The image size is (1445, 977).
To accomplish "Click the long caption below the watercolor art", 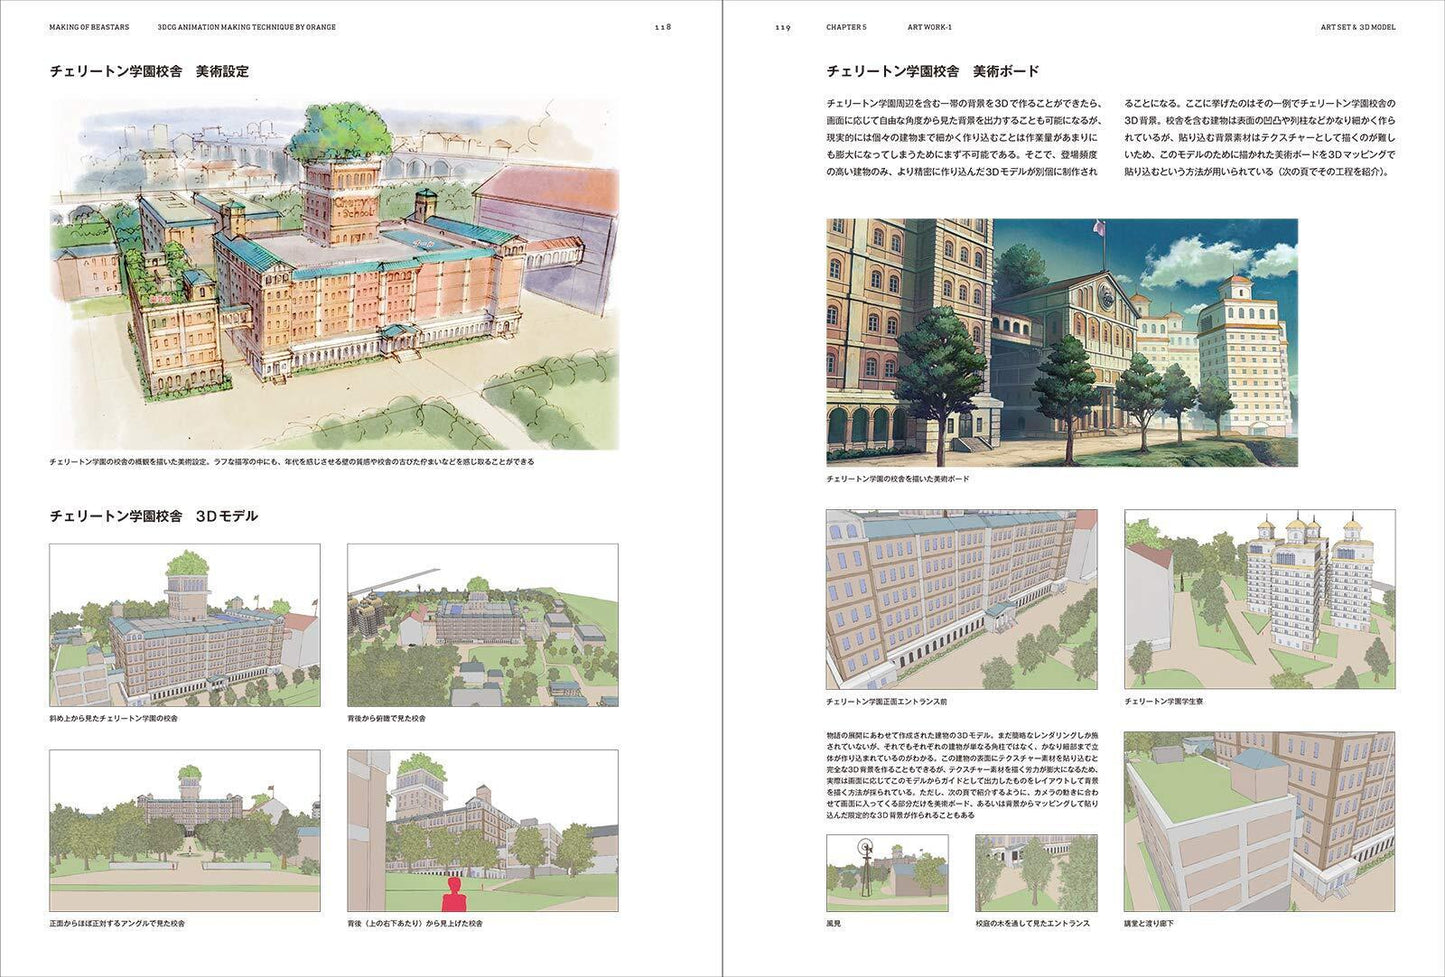I will (292, 462).
